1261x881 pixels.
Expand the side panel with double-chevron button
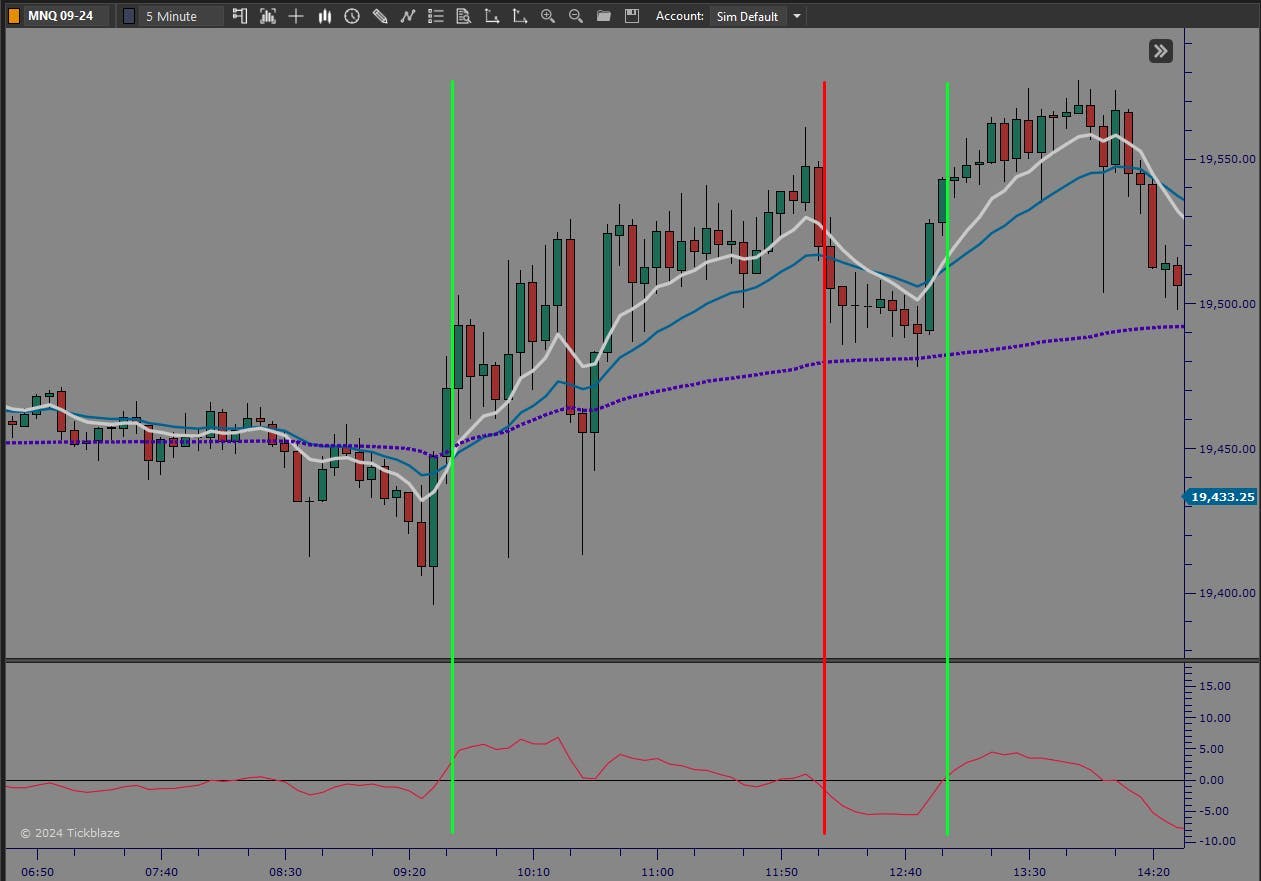click(1160, 51)
